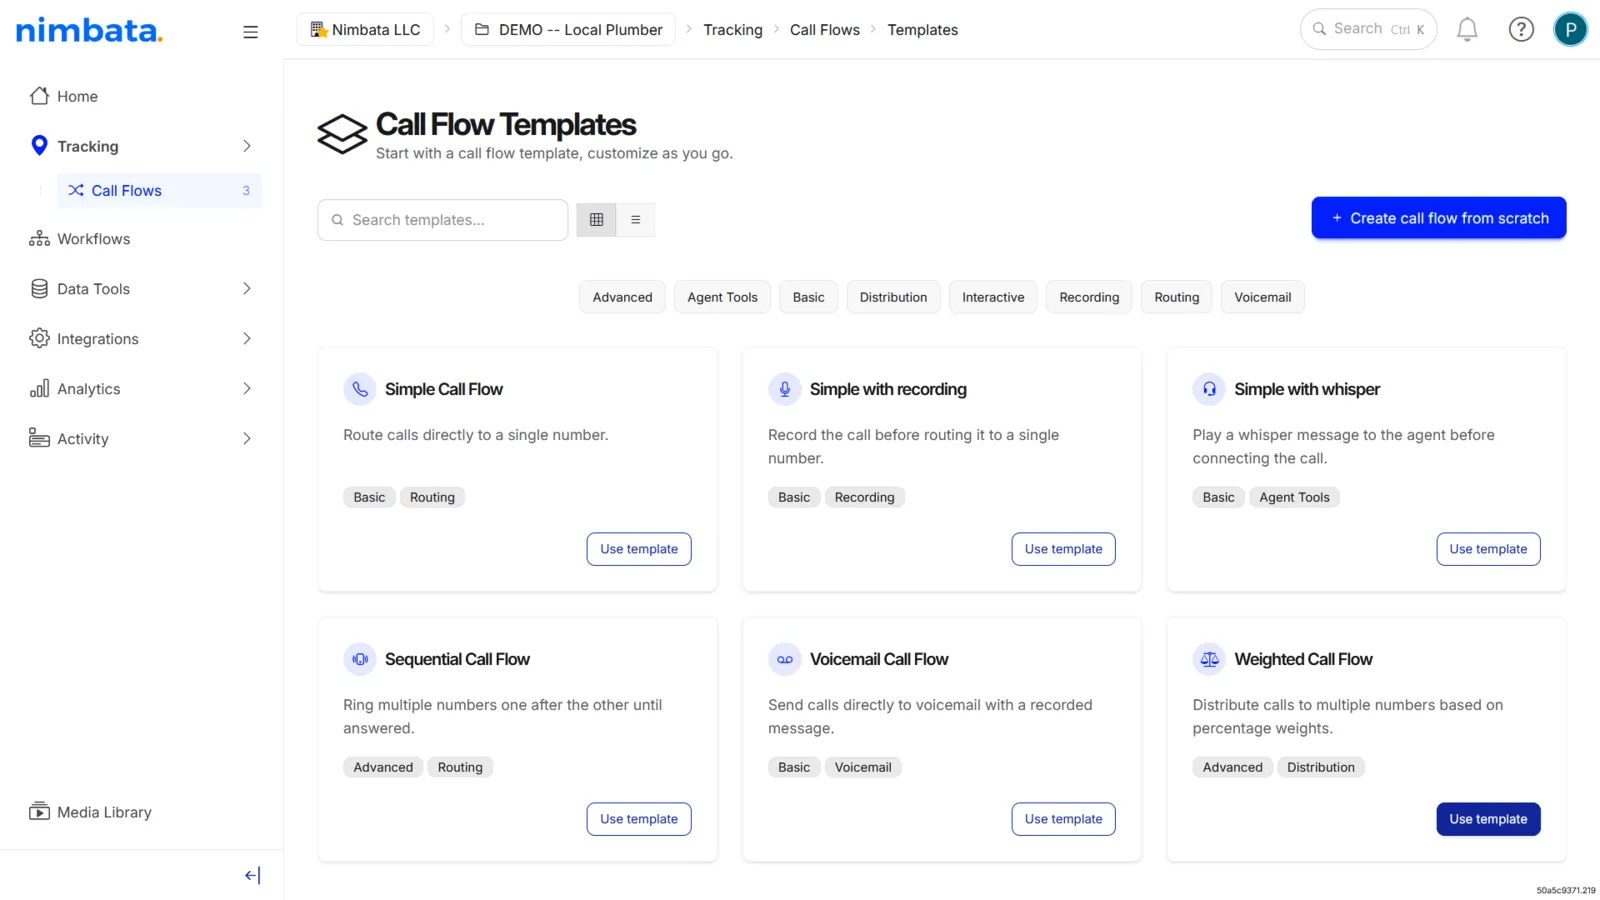The width and height of the screenshot is (1600, 900).
Task: Click the Sequential Call Flow ring icon
Action: [x=360, y=659]
